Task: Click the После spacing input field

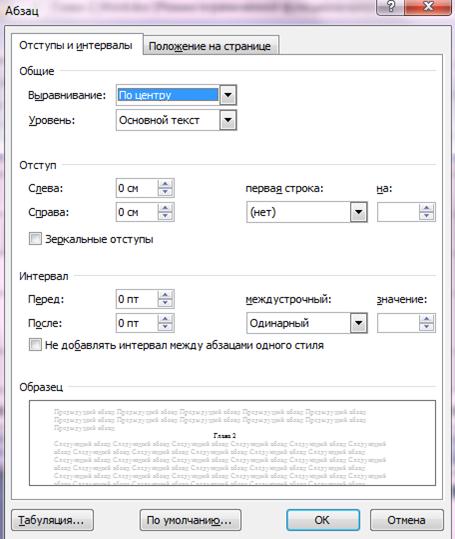Action: coord(137,323)
